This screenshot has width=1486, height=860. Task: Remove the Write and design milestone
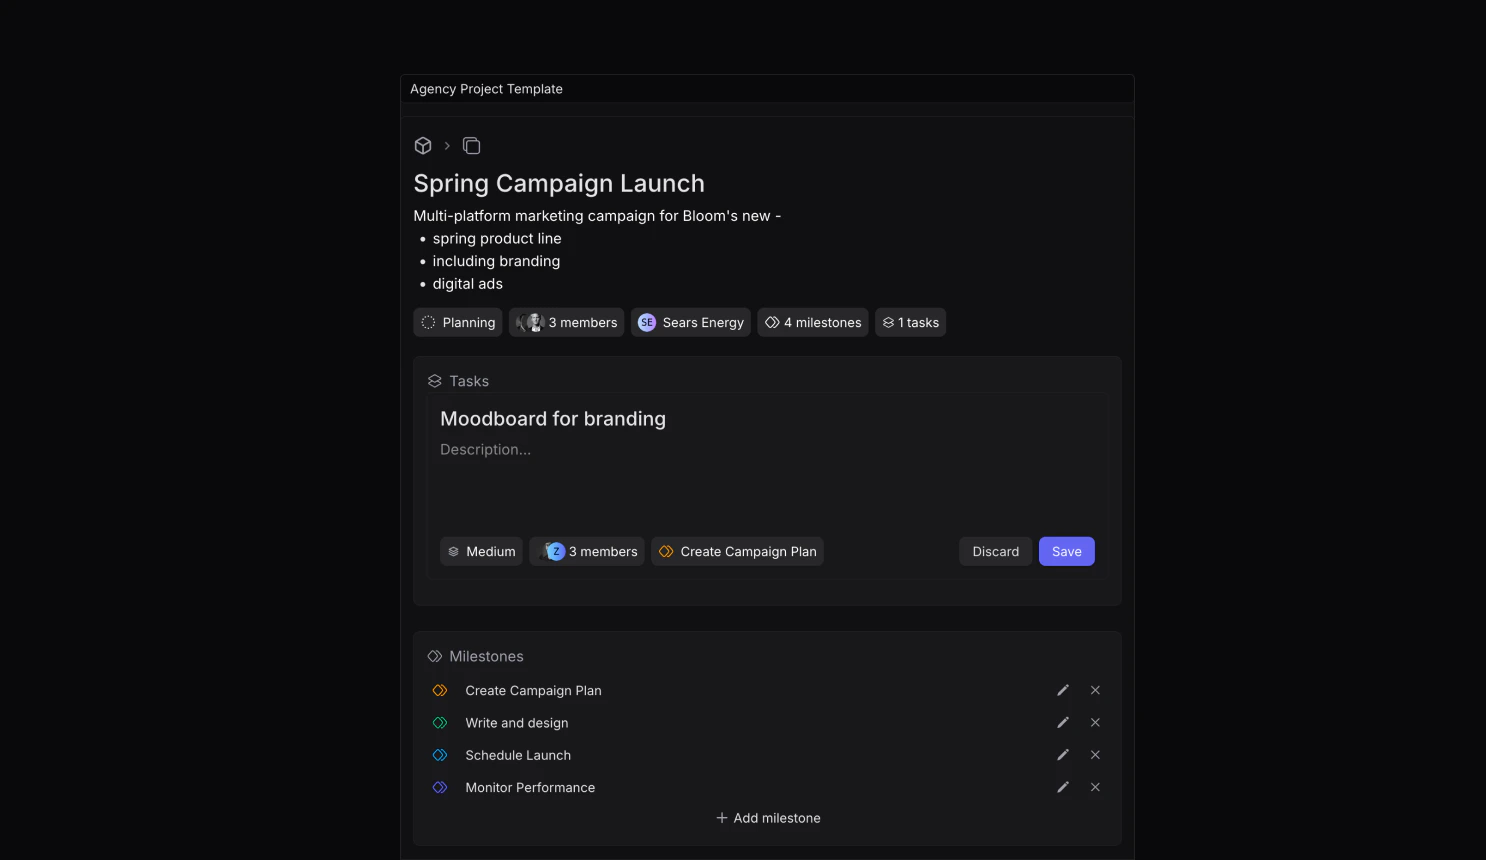click(1095, 722)
